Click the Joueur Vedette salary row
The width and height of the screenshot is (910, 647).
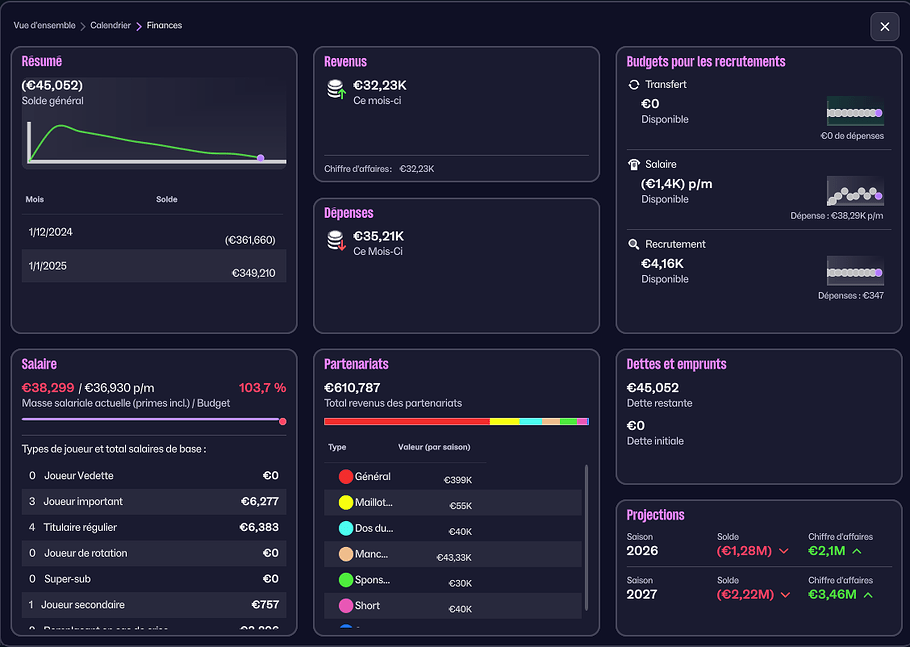(x=154, y=476)
